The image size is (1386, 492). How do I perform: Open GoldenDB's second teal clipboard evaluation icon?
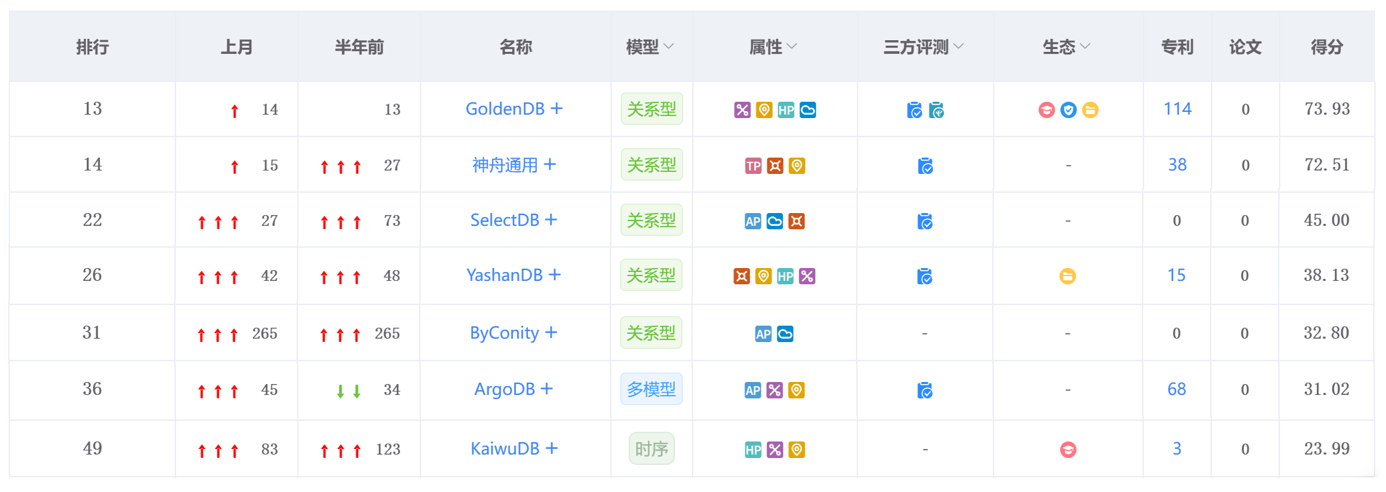tap(936, 110)
